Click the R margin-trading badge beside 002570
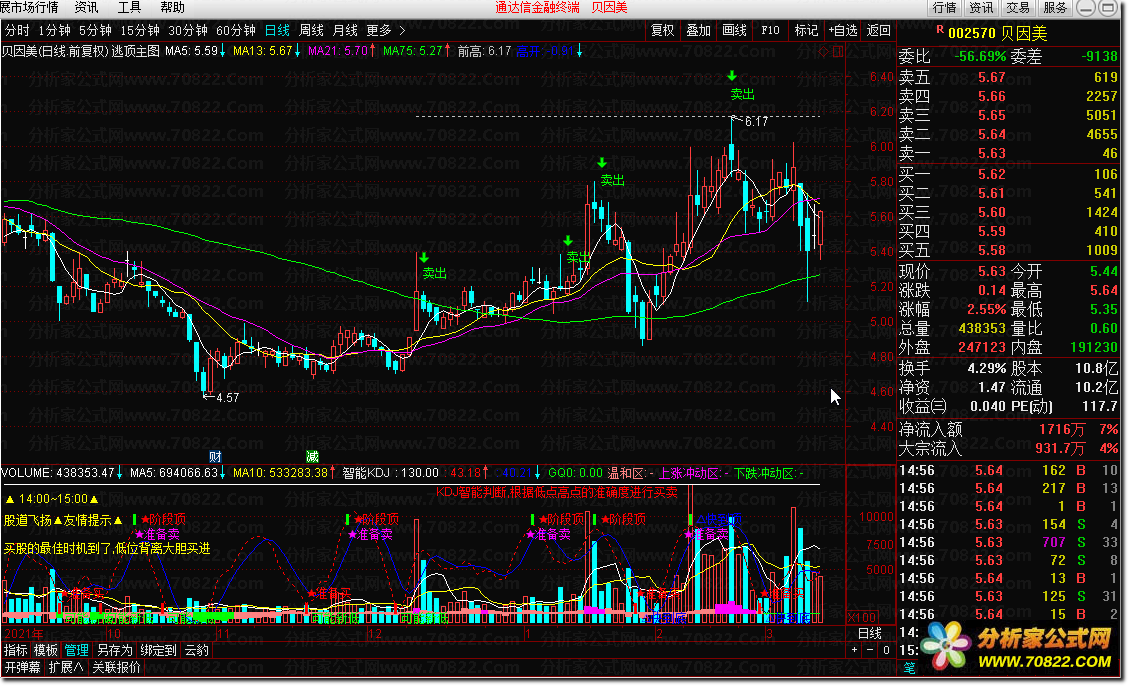Screen dimensions: 1130x686 940,30
